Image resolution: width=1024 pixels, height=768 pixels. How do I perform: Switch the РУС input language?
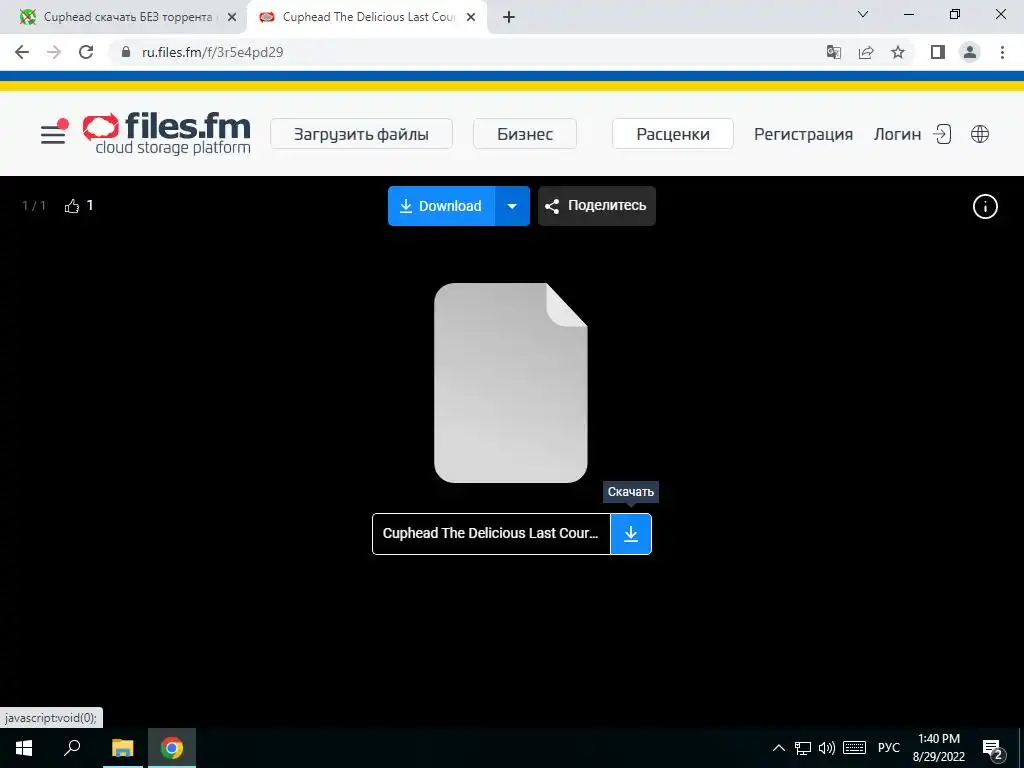click(x=888, y=748)
